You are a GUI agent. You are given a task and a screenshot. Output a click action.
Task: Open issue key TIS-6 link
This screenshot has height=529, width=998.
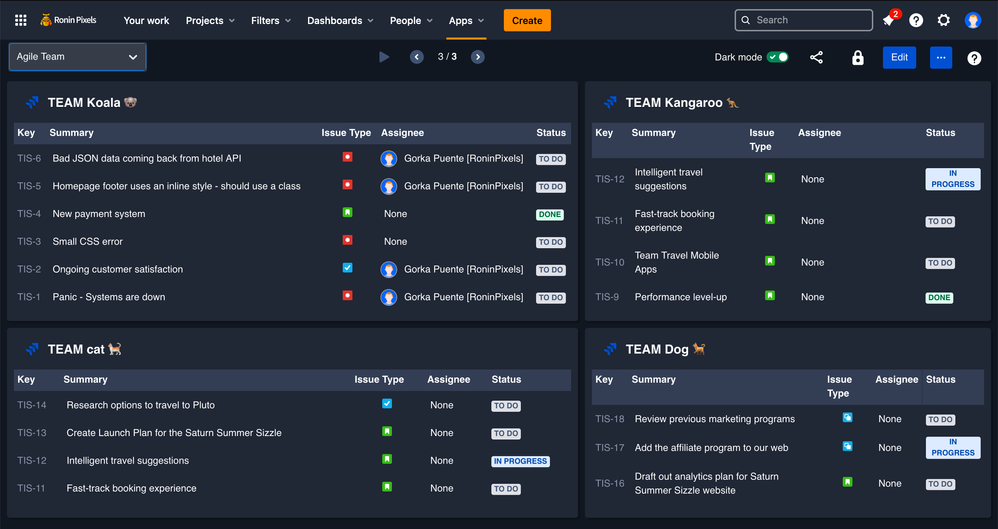pyautogui.click(x=29, y=159)
